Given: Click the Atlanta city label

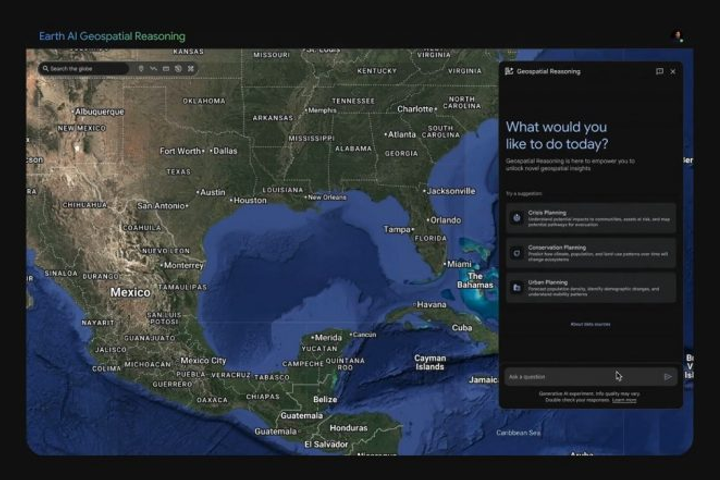Looking at the screenshot, I should point(400,135).
